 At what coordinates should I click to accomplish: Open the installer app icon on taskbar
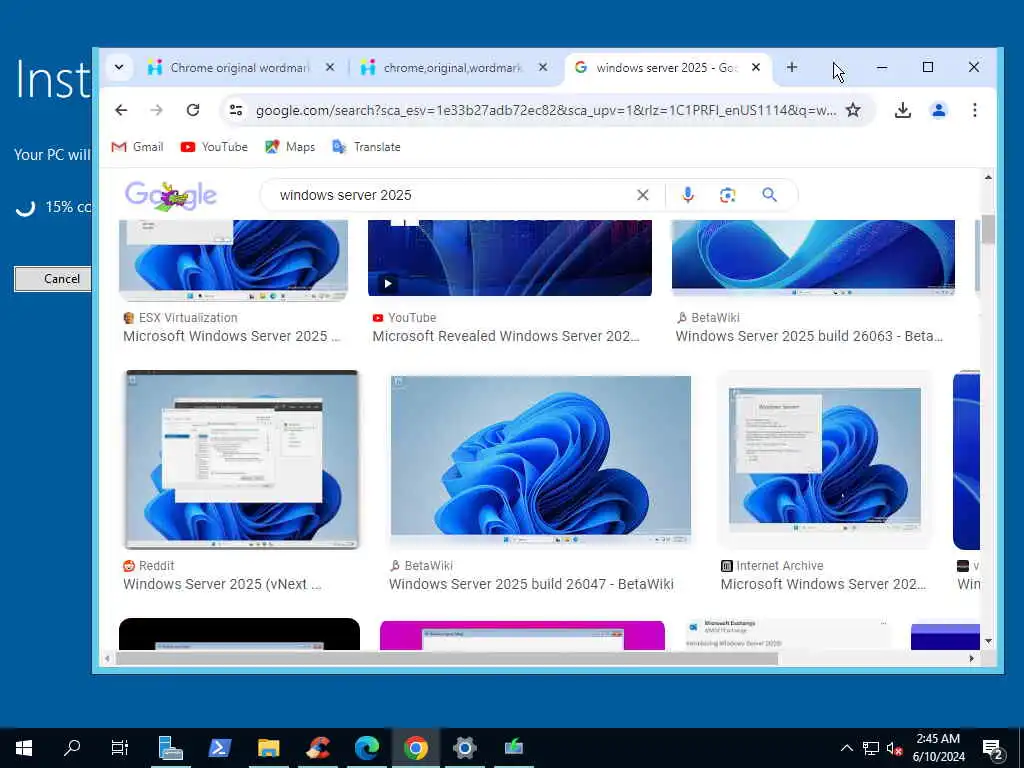click(514, 747)
